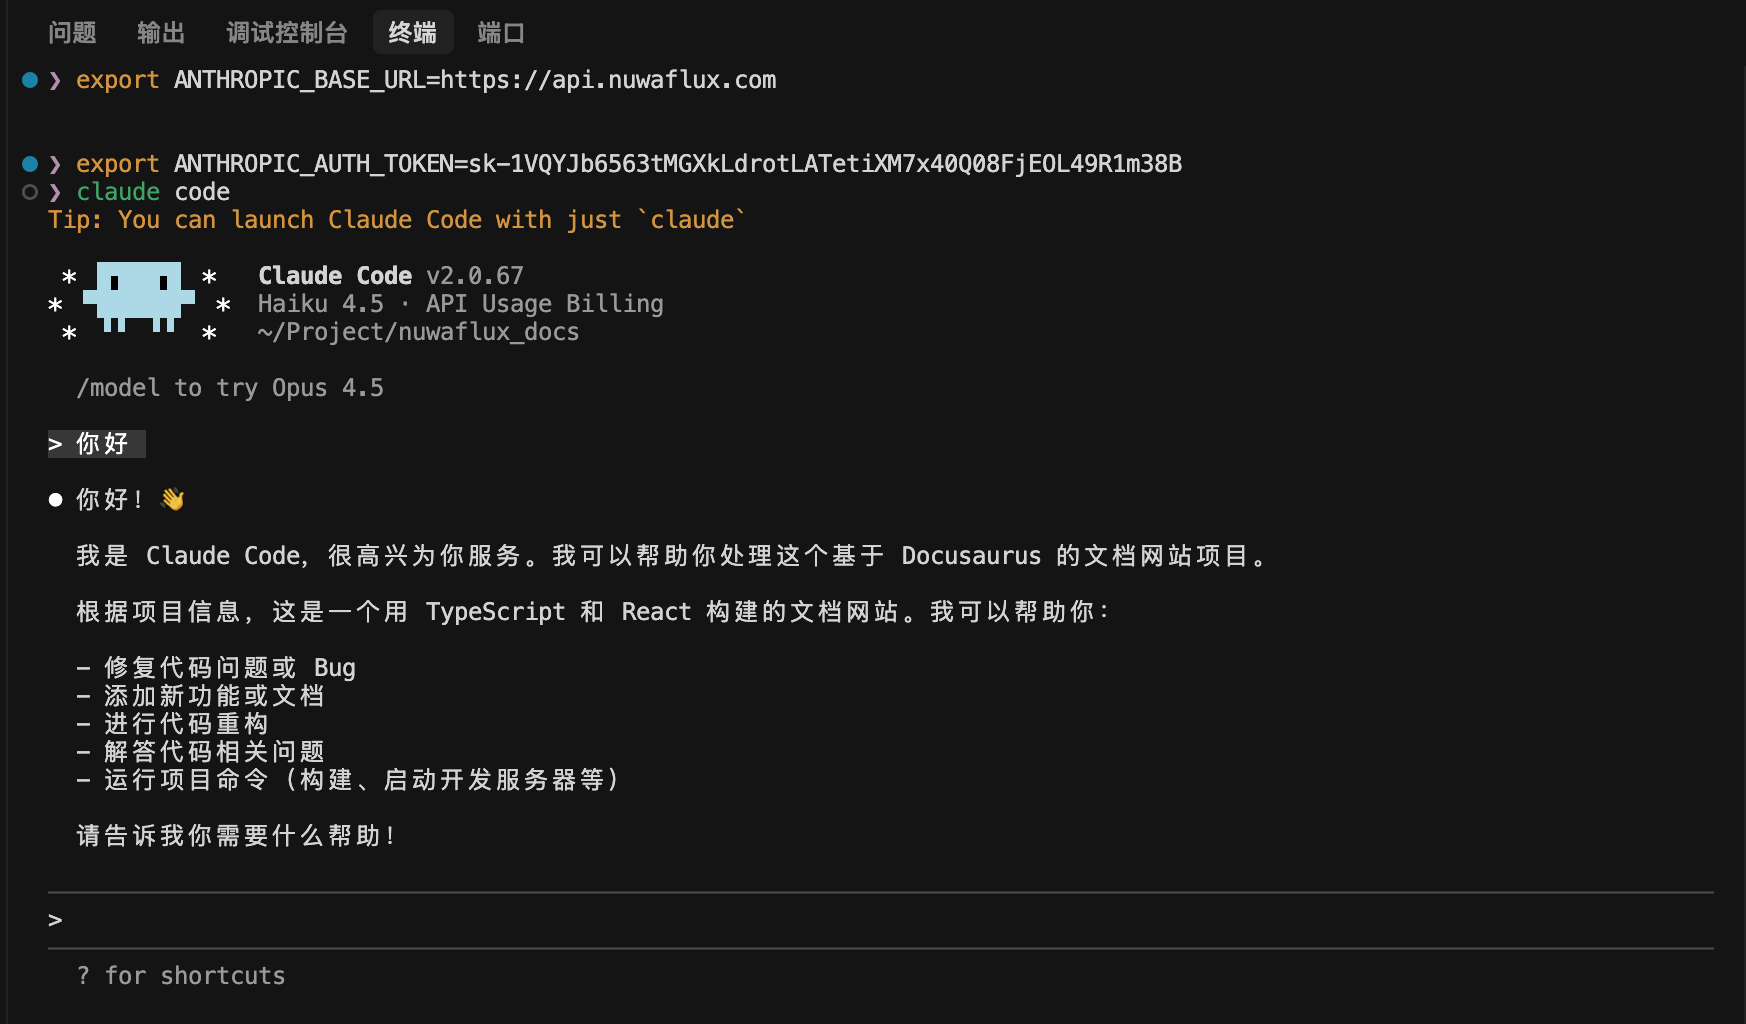Viewport: 1746px width, 1024px height.
Task: Click the blue dot beside the ANTHROPIC_AUTH_TOKEN command
Action: [28, 163]
